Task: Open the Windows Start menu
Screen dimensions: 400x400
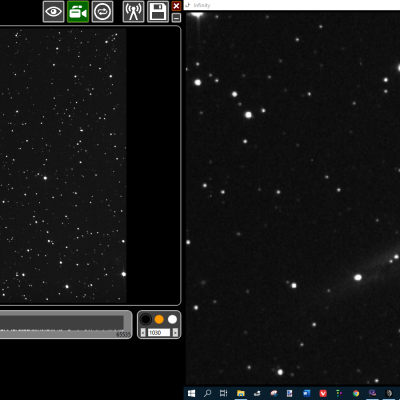Action: click(191, 393)
